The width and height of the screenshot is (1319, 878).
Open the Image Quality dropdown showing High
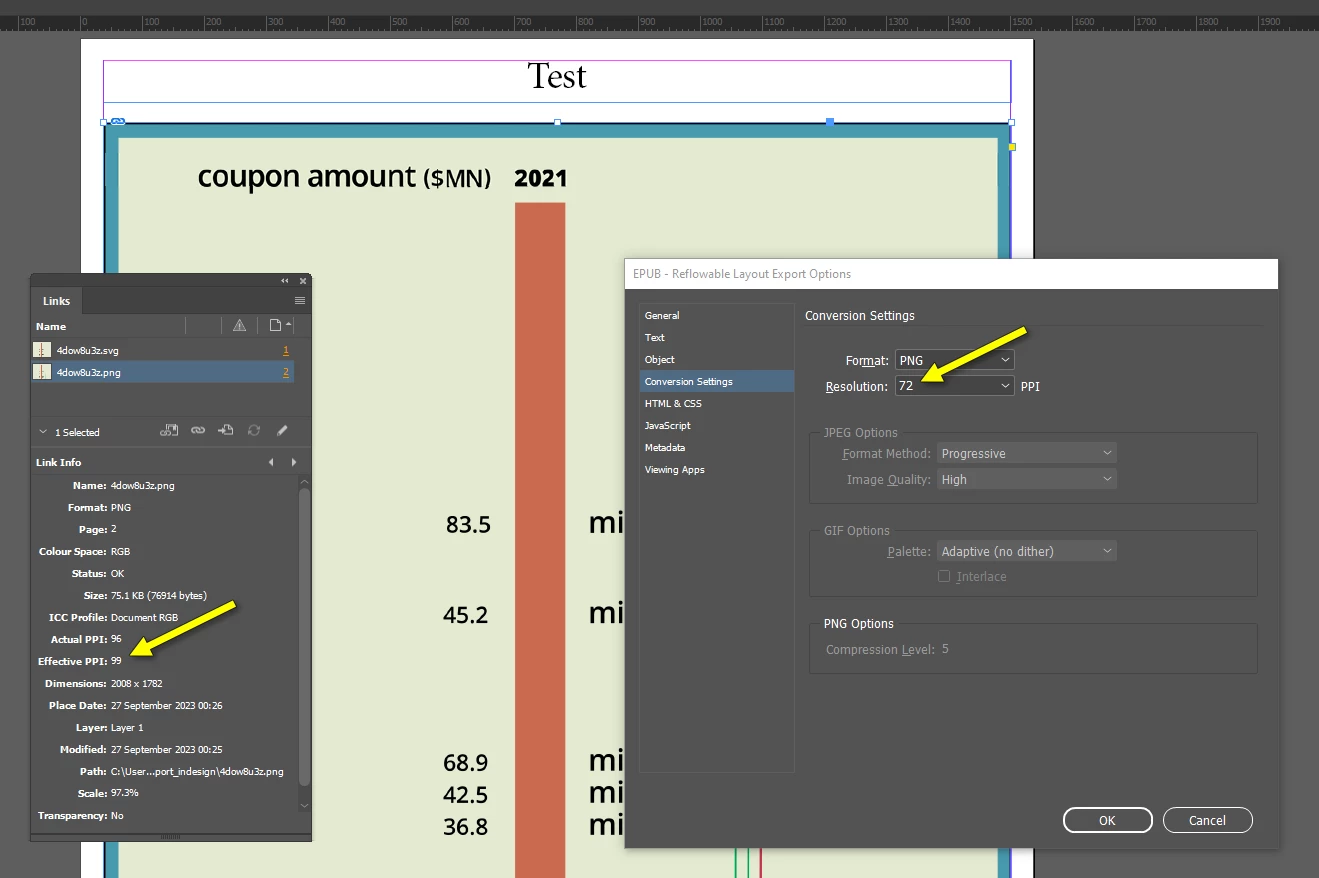pos(1027,479)
